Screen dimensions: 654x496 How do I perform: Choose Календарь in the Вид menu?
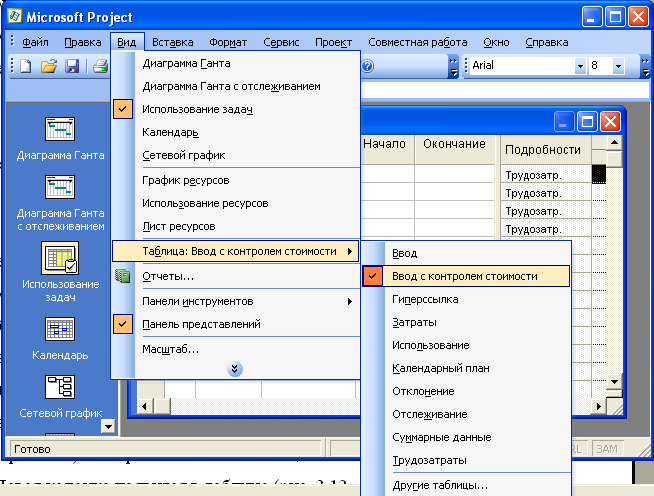236,132
